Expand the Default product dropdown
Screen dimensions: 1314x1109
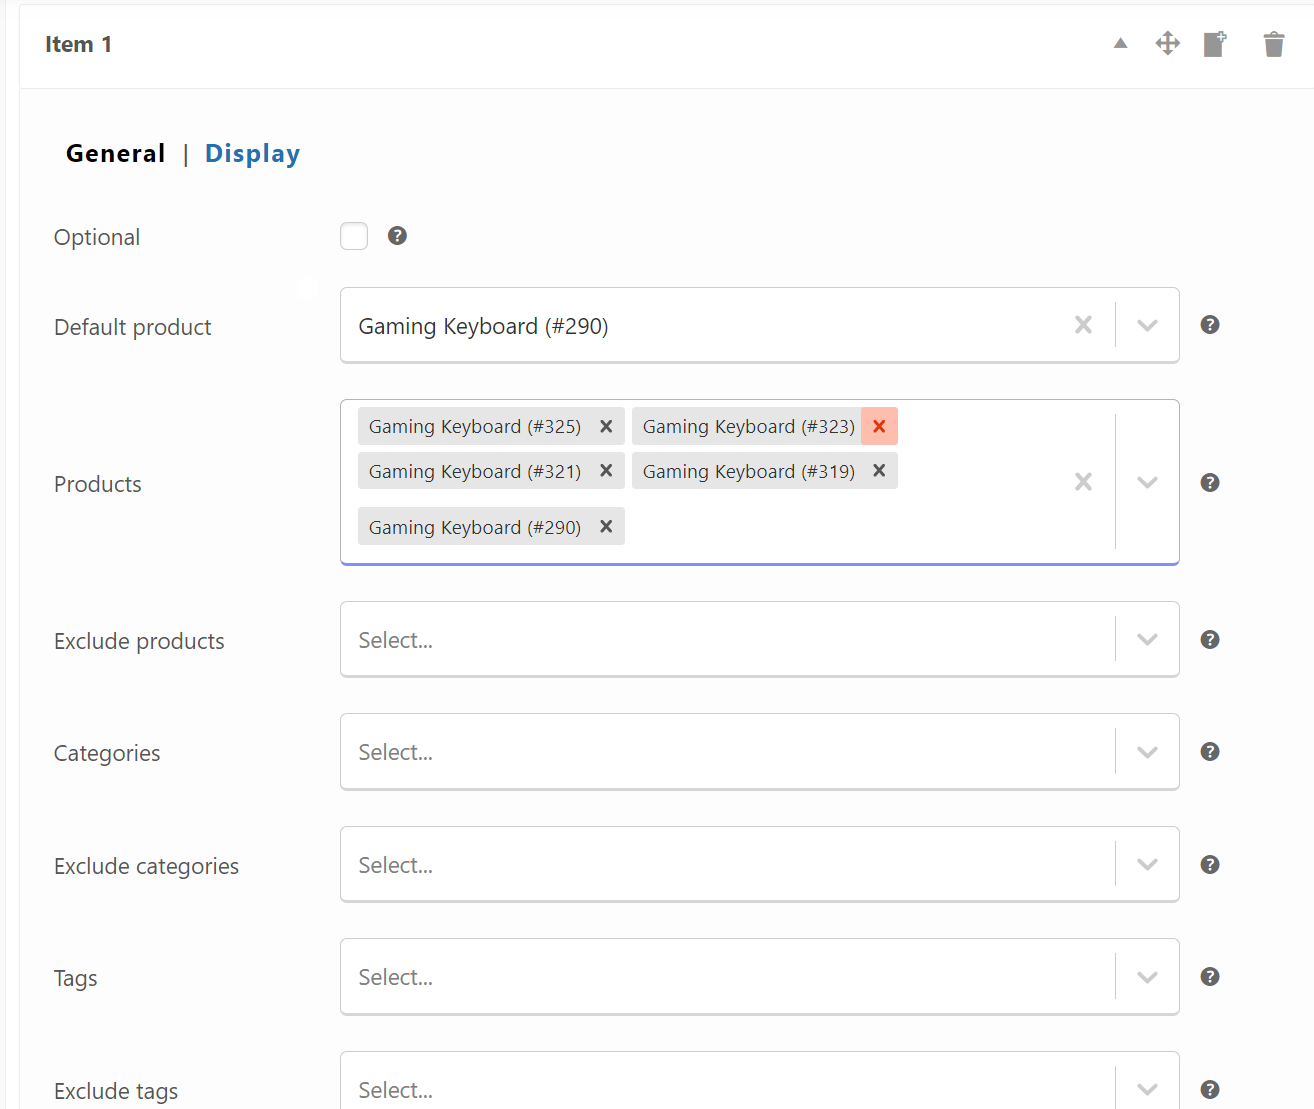pos(1147,325)
